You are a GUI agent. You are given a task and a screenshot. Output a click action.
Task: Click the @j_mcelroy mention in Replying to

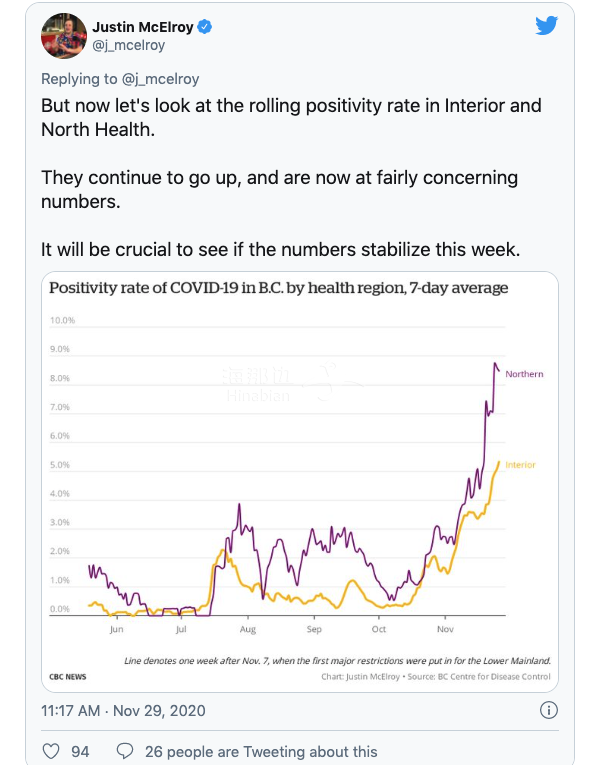coord(160,79)
